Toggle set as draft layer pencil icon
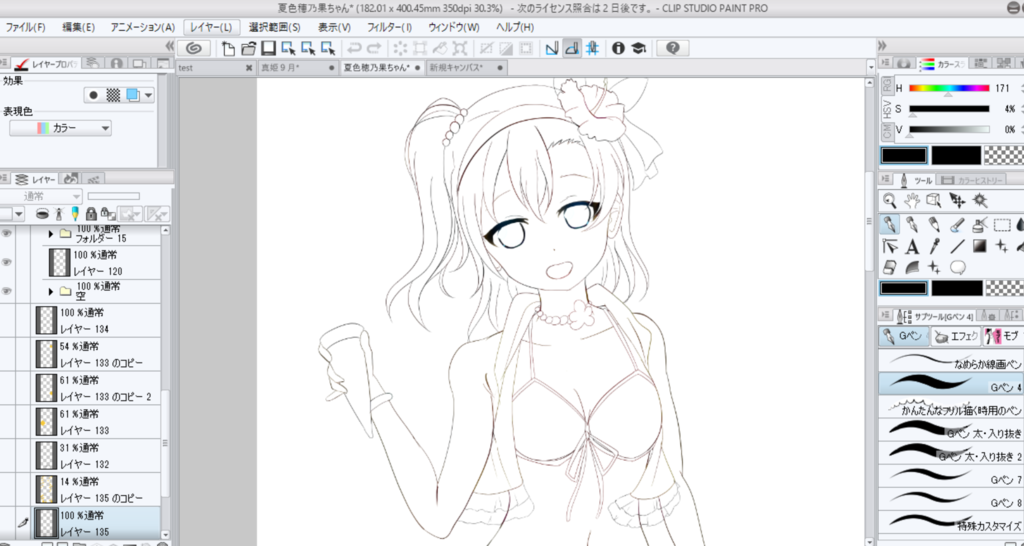 (74, 214)
